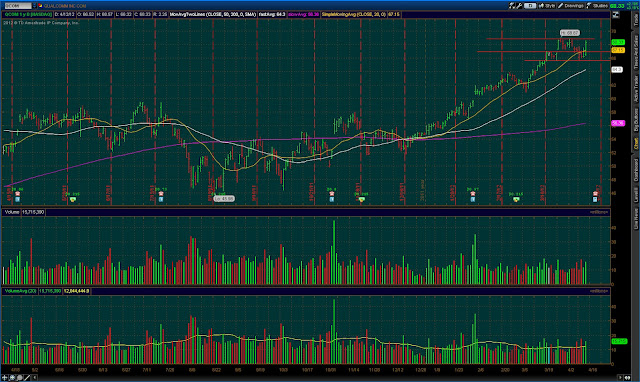The width and height of the screenshot is (640, 382).
Task: Open the Drawings tool menu
Action: pos(571,6)
